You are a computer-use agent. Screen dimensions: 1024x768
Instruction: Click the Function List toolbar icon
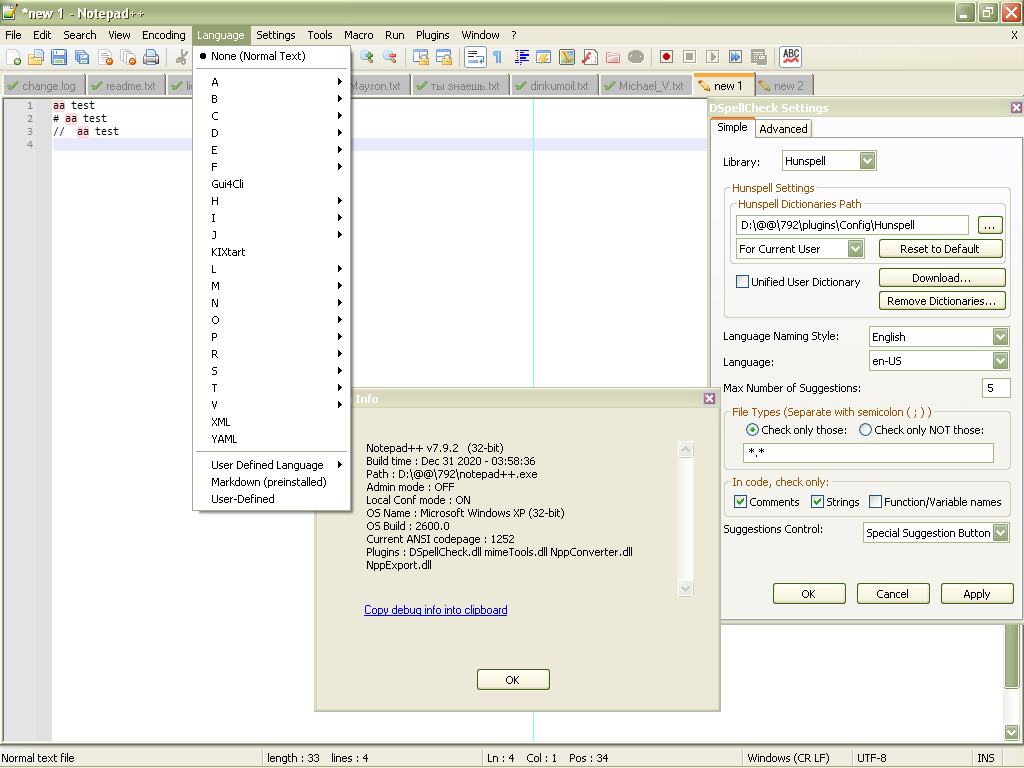tap(590, 57)
